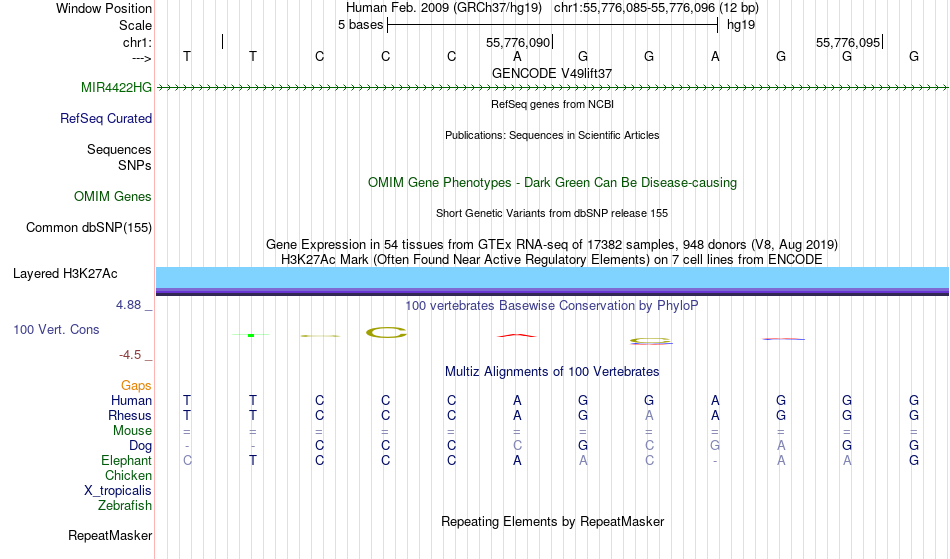Screen dimensions: 950x559
Task: Click the Dog alignment row label
Action: click(x=141, y=446)
